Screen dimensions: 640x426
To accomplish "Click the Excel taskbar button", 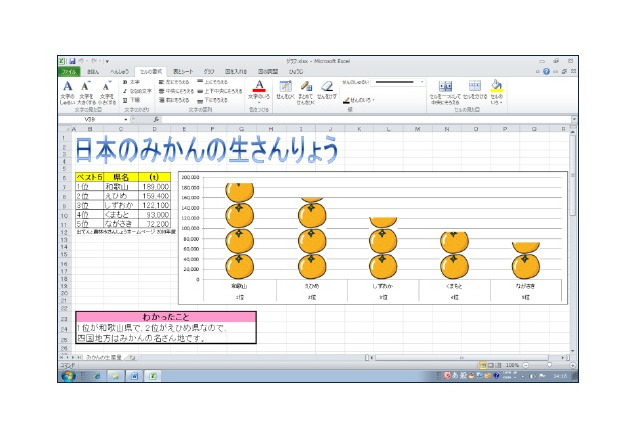I will pyautogui.click(x=153, y=376).
